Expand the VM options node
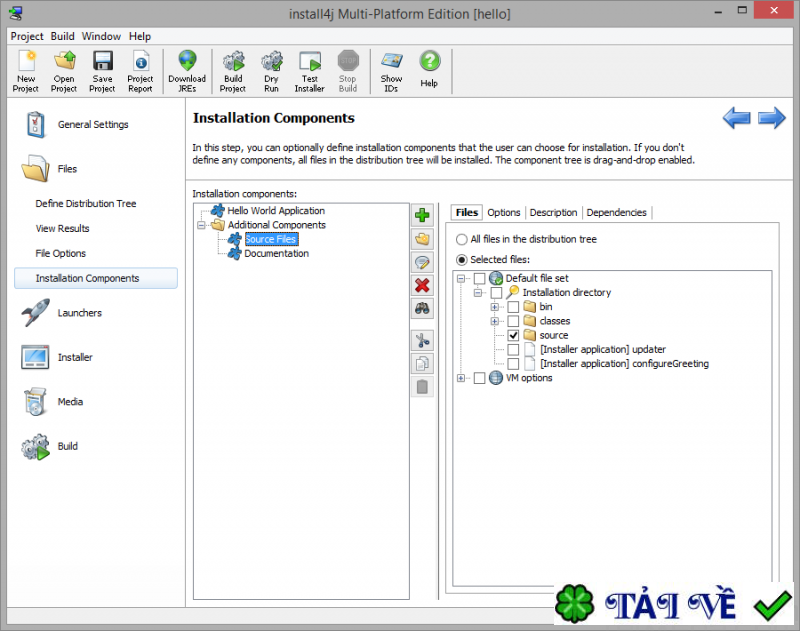 pos(461,378)
